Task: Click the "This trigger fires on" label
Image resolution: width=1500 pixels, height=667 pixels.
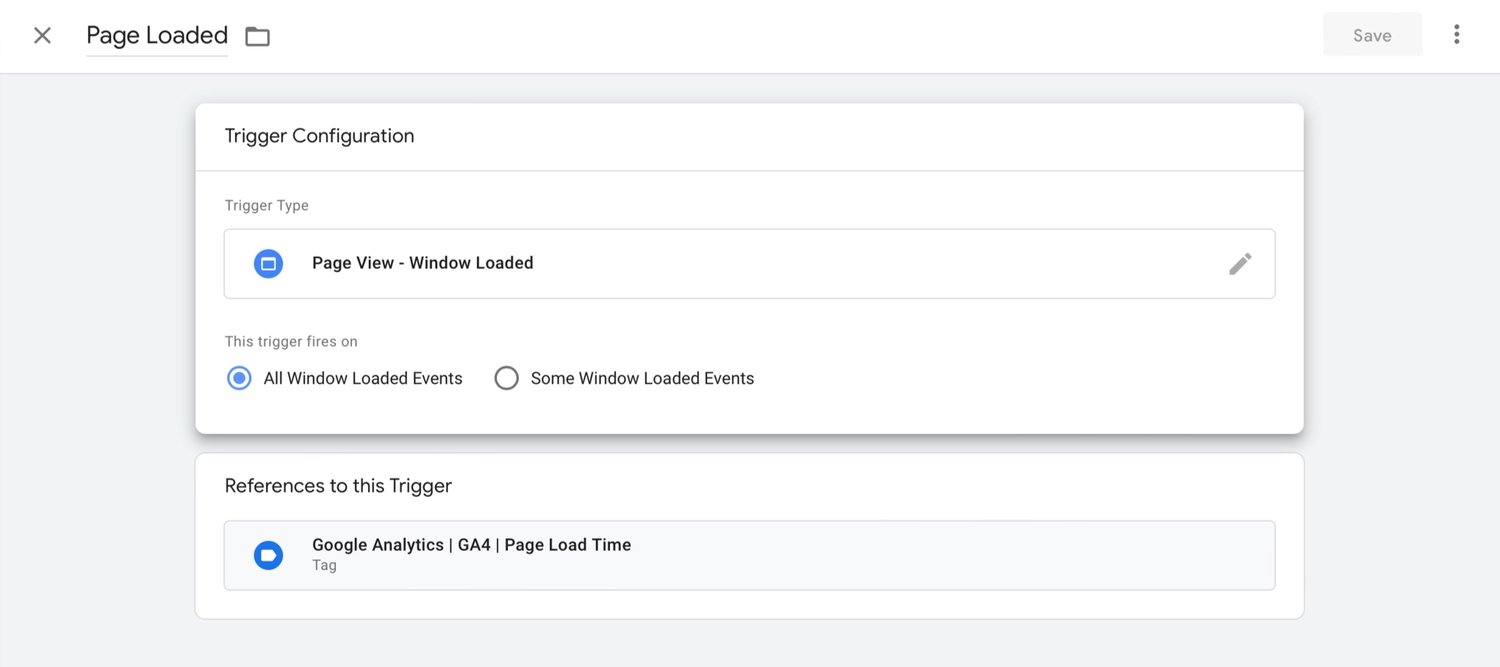Action: [x=291, y=341]
